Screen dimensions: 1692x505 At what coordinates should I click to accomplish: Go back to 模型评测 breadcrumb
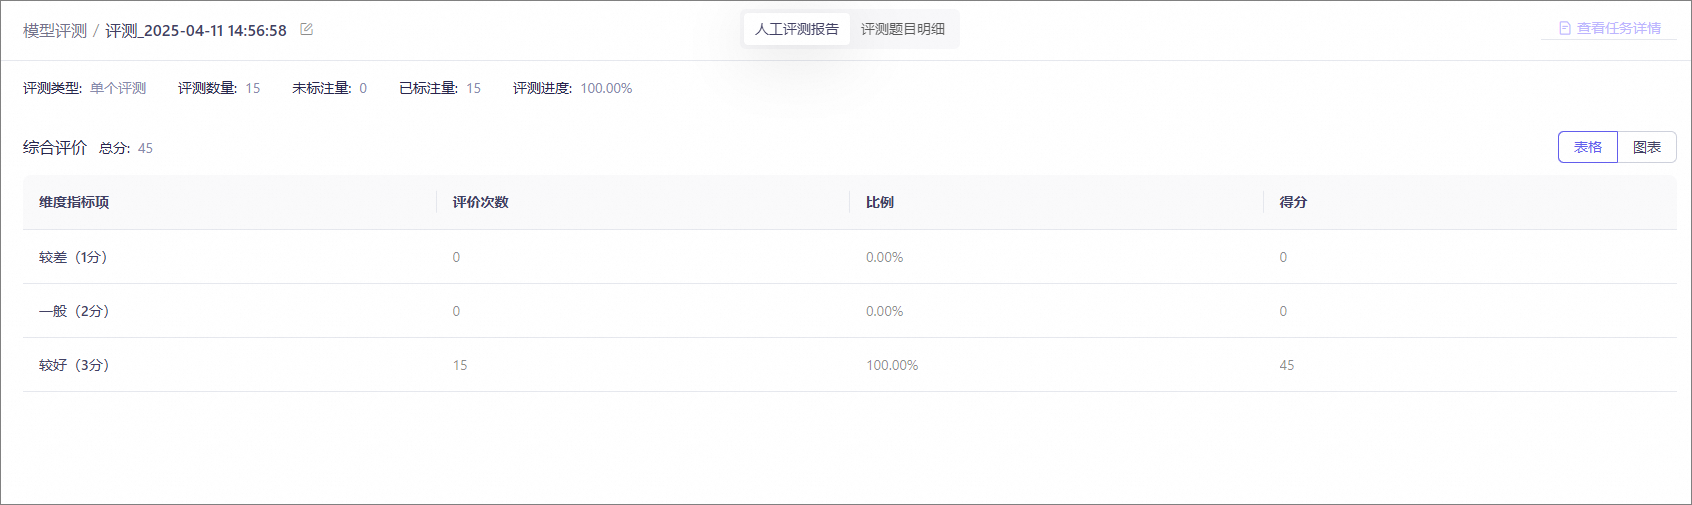tap(55, 31)
